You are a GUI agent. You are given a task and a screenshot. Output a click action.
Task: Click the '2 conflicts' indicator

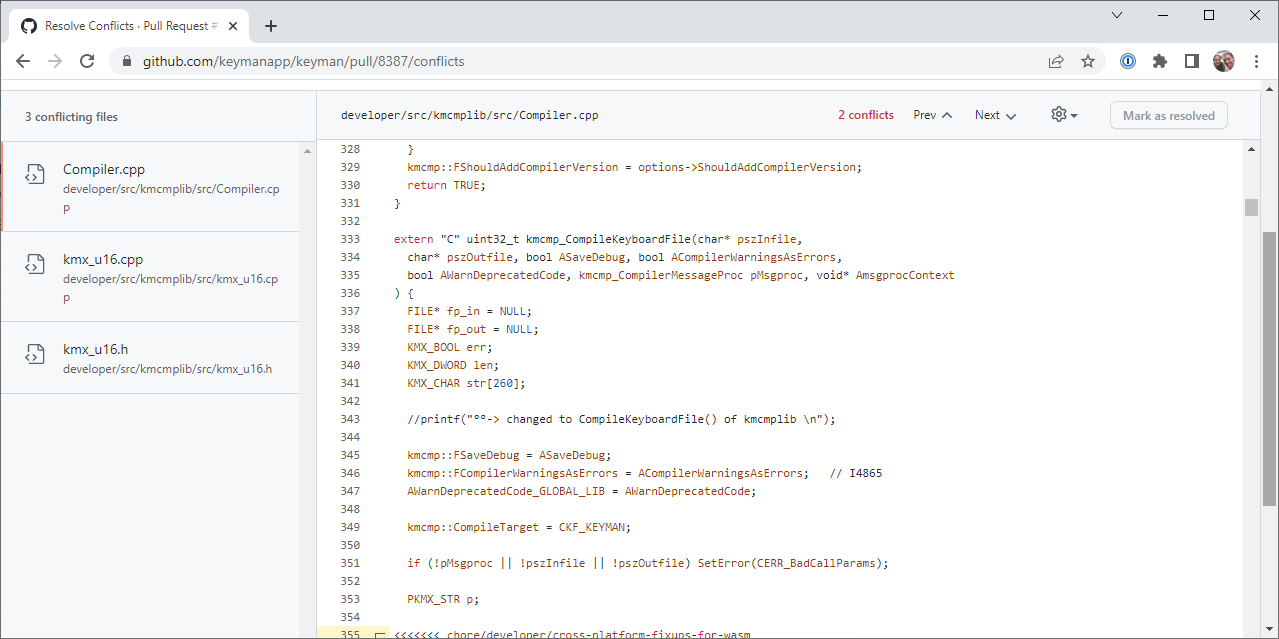tap(866, 115)
